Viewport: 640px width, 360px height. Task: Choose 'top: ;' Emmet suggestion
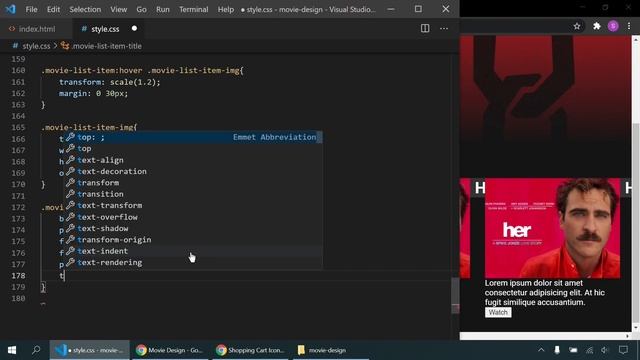[x=194, y=137]
